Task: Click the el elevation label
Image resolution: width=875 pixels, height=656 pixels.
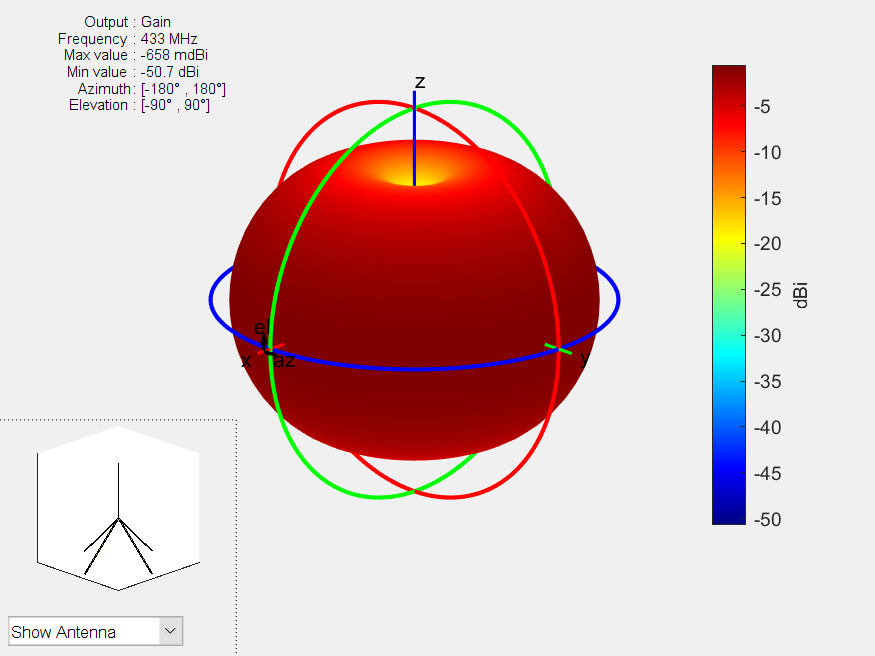Action: [x=262, y=327]
